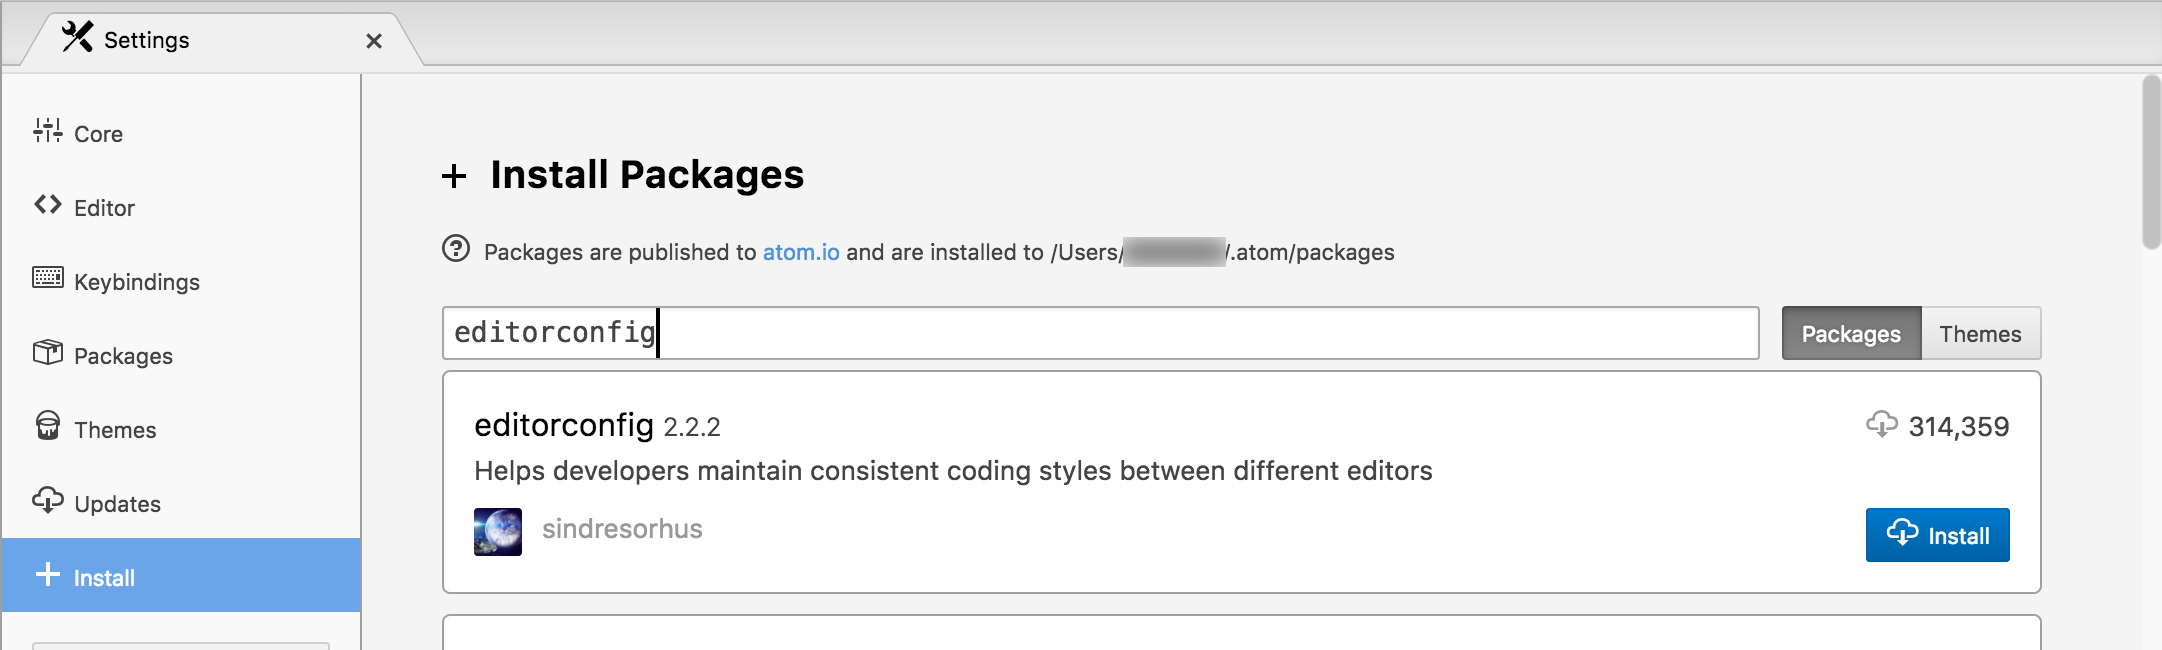2162x650 pixels.
Task: Focus the package search field containing editorconfig
Action: 1100,333
